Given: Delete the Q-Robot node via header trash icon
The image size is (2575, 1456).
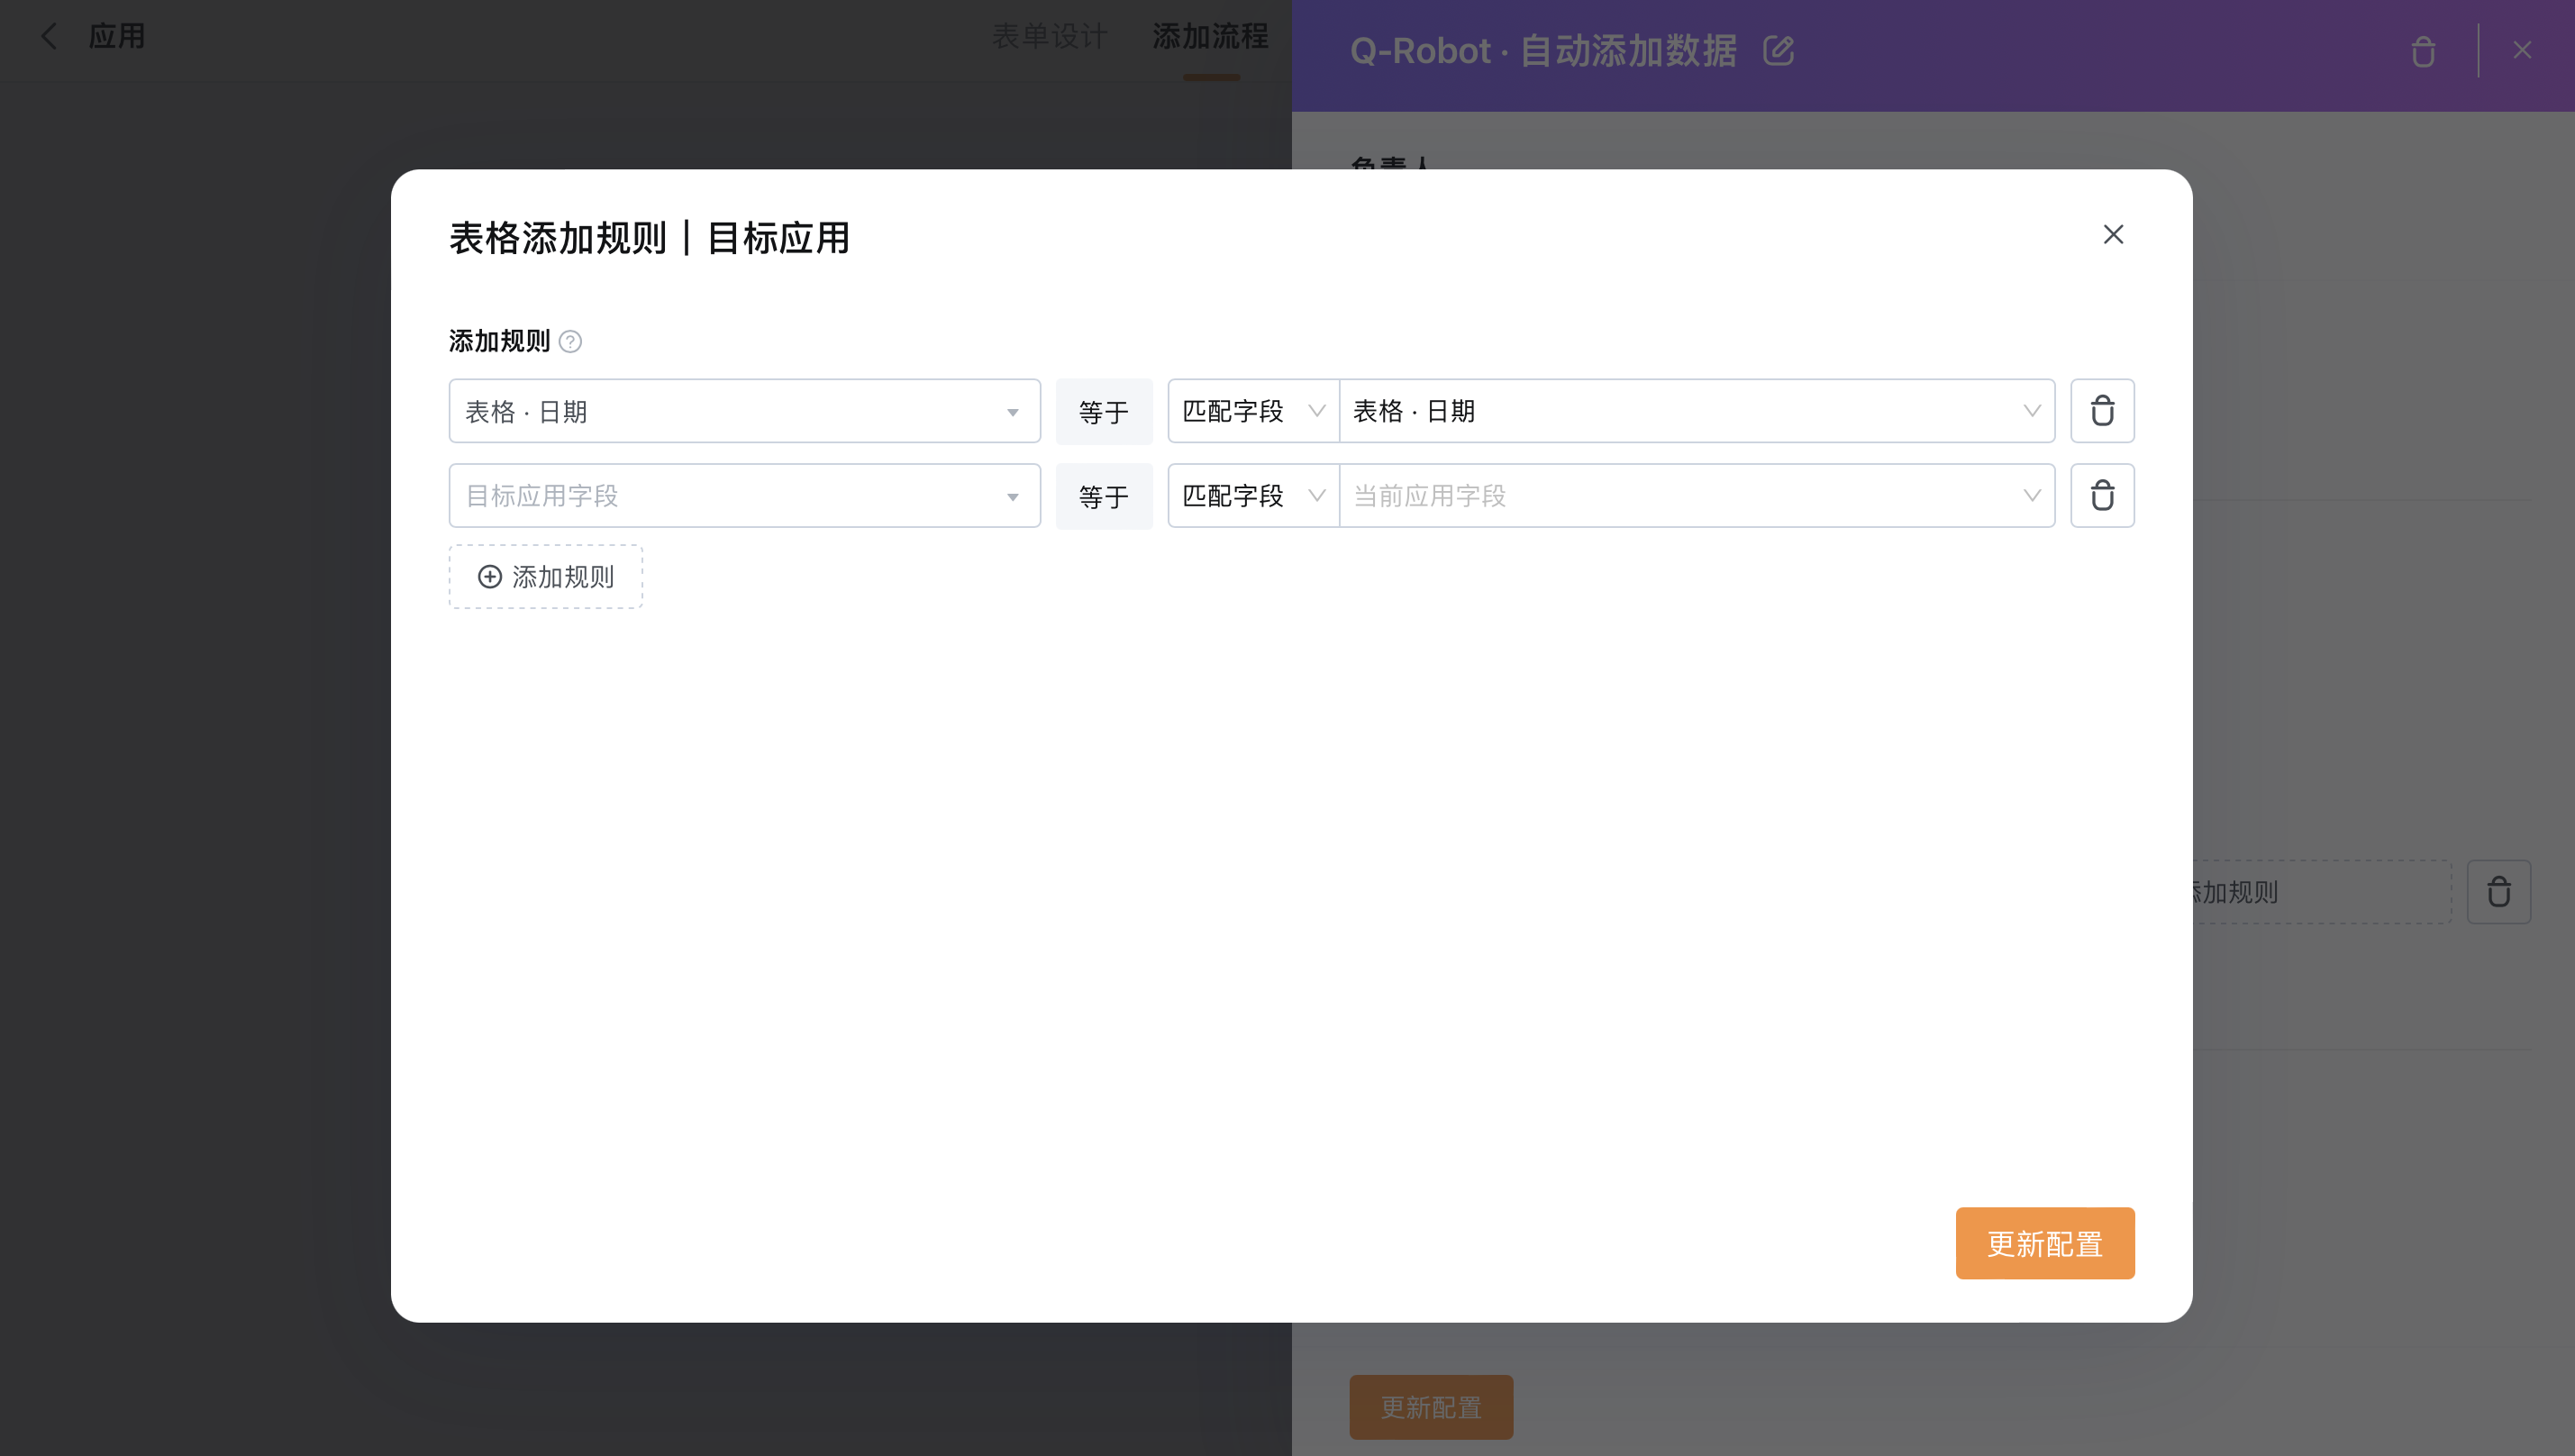Looking at the screenshot, I should pyautogui.click(x=2422, y=51).
